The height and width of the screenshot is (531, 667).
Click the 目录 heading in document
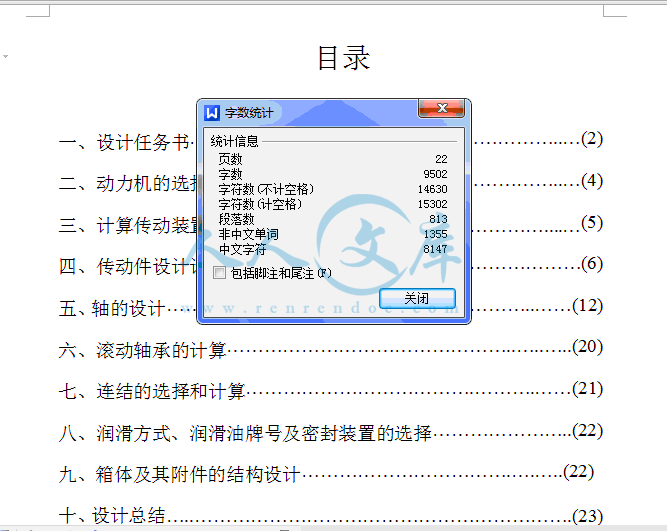tap(344, 58)
